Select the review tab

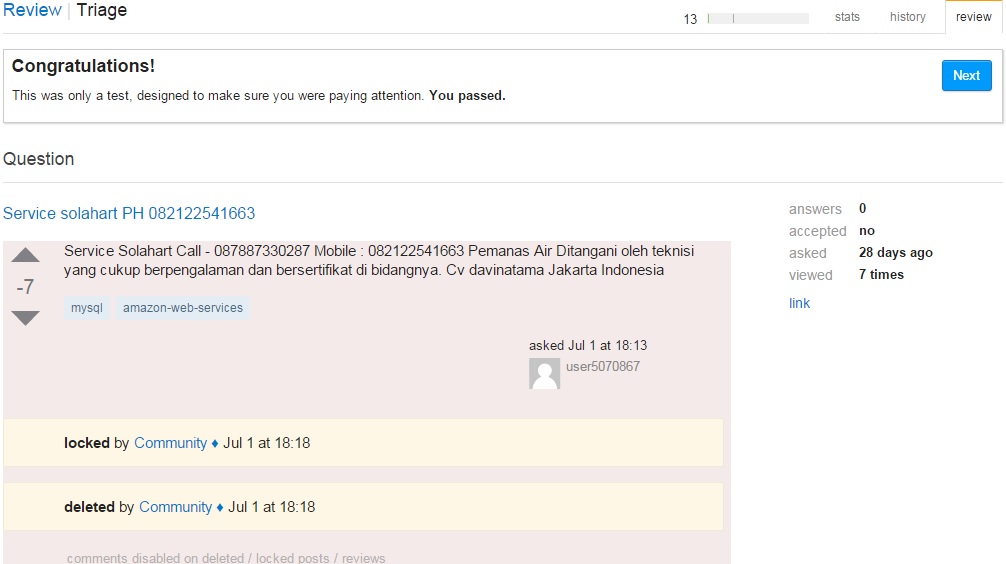click(x=973, y=17)
